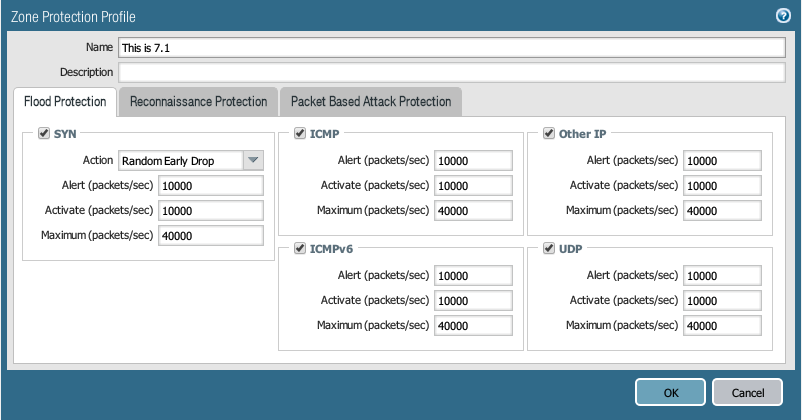The height and width of the screenshot is (420, 802).
Task: Click into the Name text field
Action: pos(450,47)
